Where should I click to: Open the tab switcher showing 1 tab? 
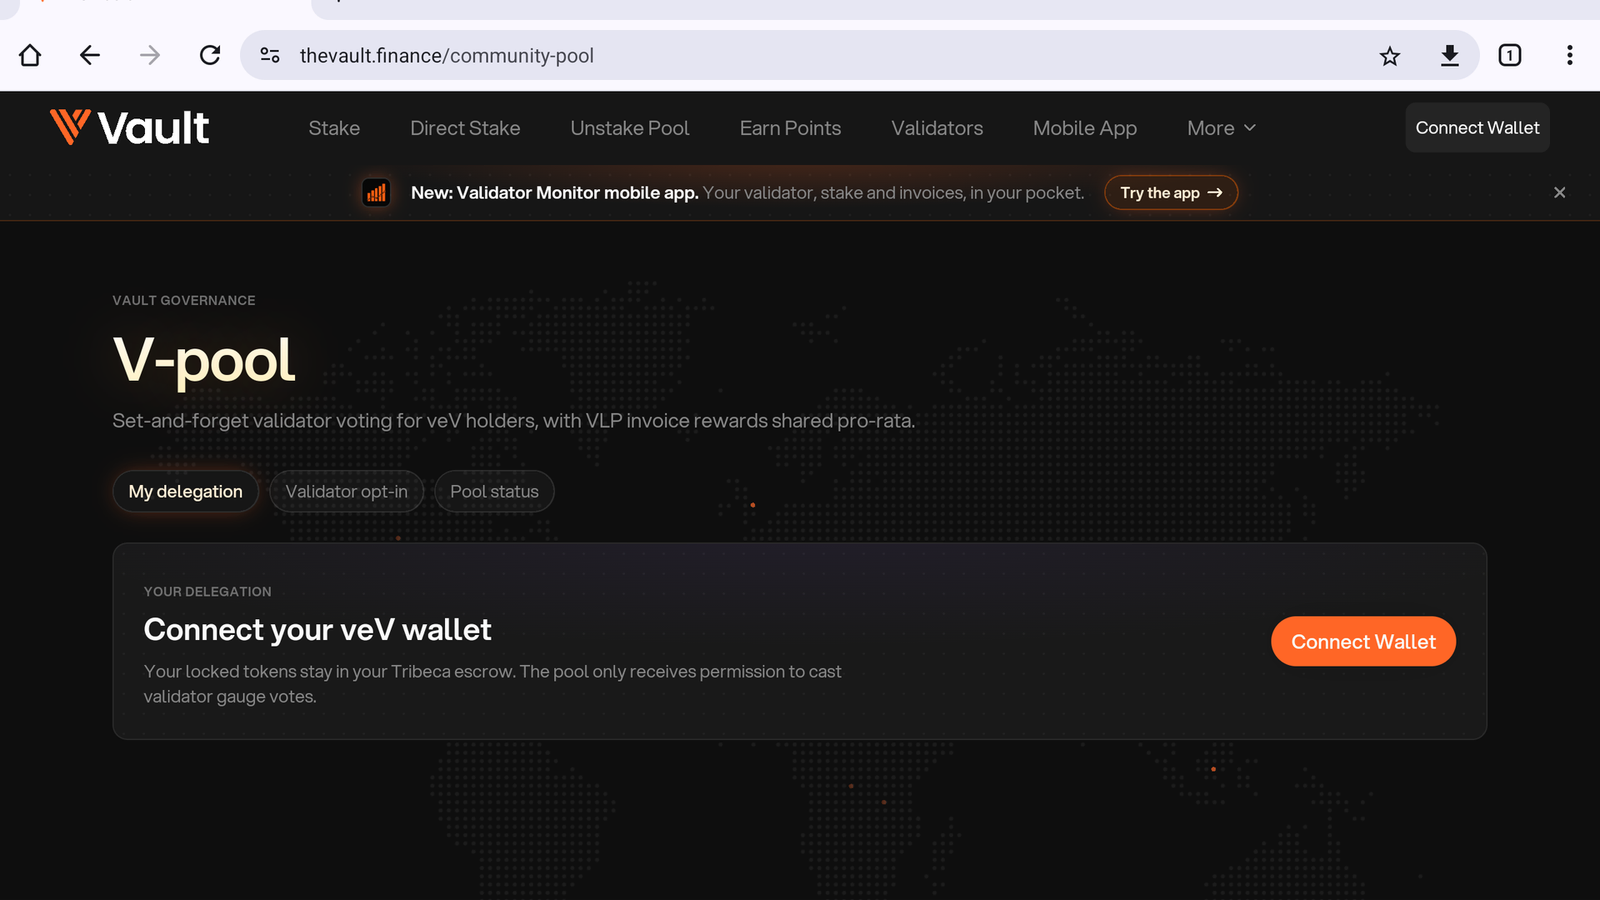tap(1510, 55)
